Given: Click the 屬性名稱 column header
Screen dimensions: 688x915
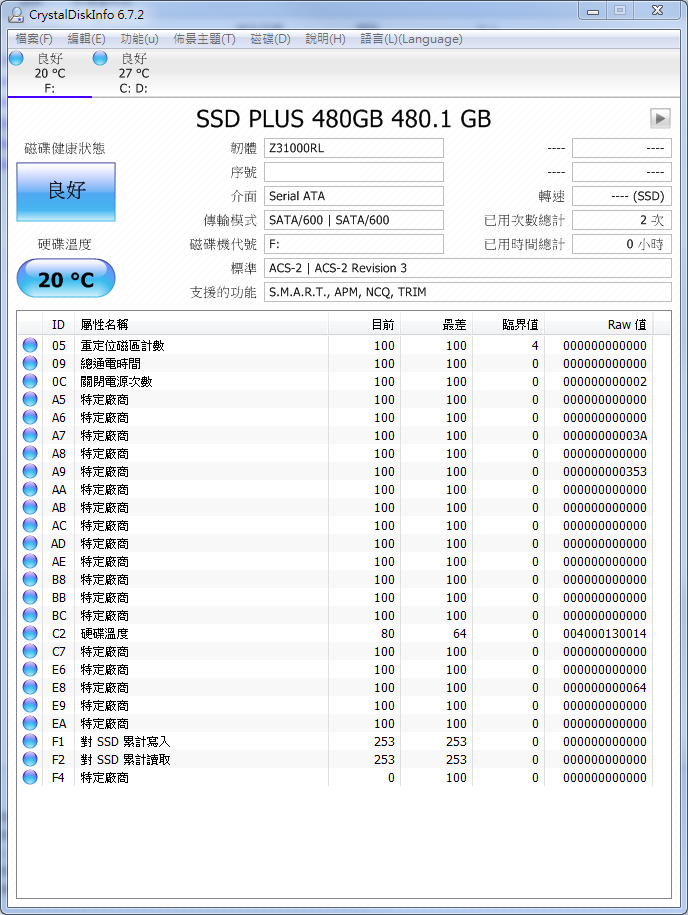Looking at the screenshot, I should 201,325.
